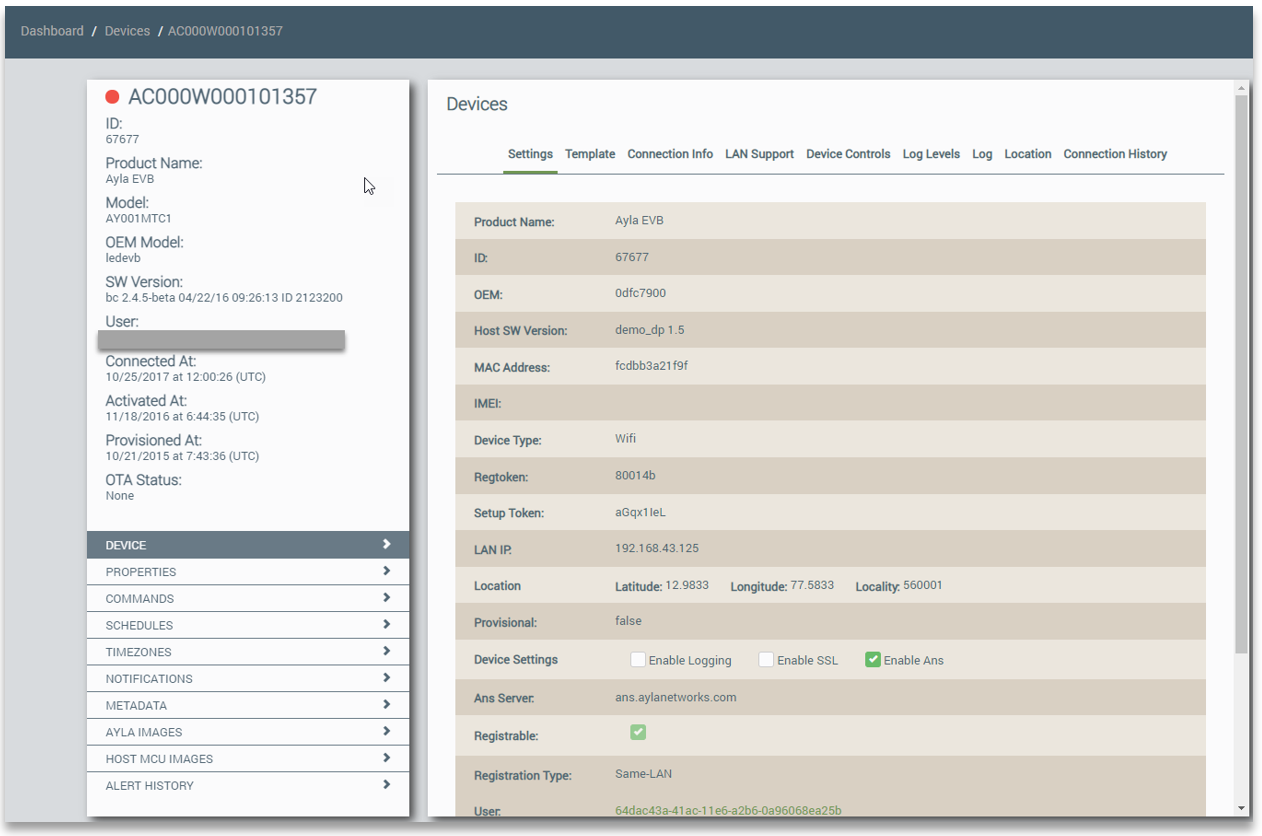1262x836 pixels.
Task: Click the vertical scrollbar thumb
Action: 1241,375
